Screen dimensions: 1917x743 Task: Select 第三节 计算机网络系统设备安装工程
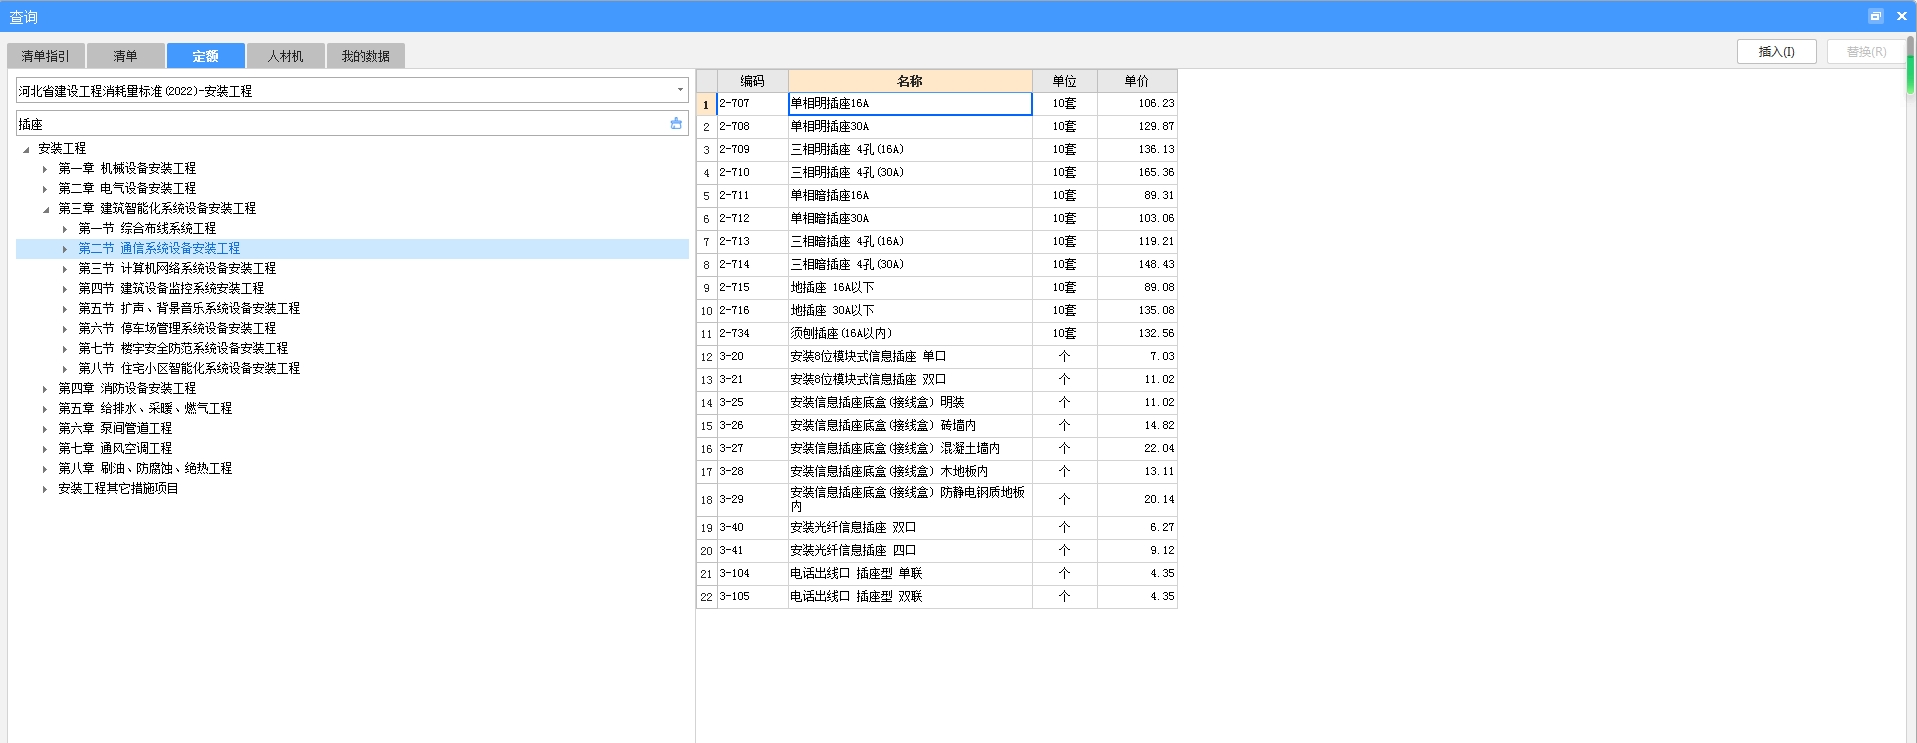coord(177,268)
